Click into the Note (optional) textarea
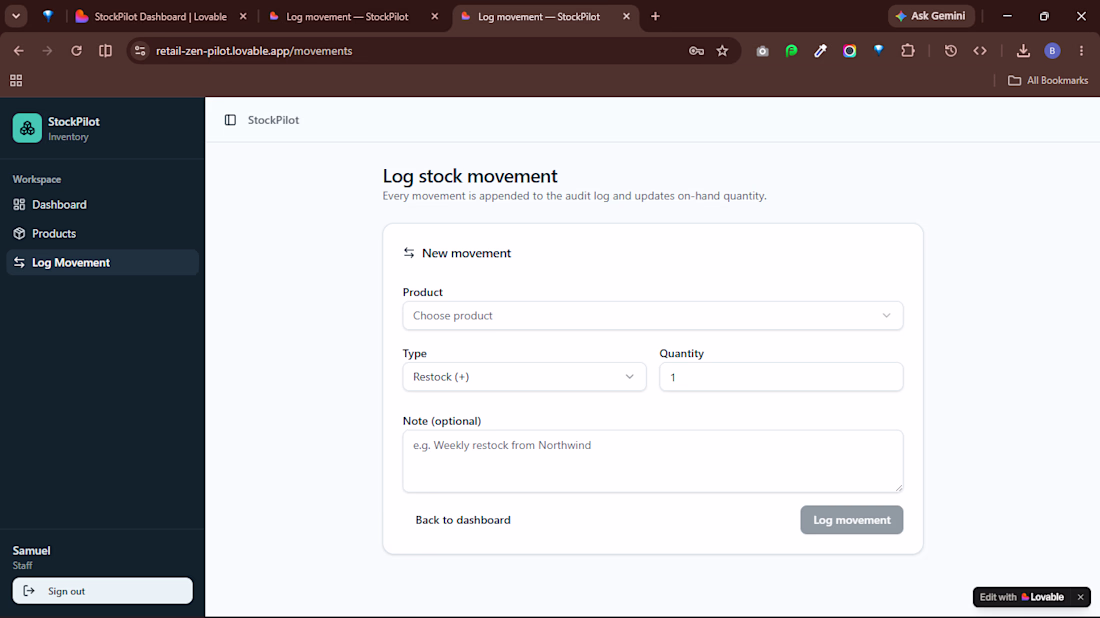The height and width of the screenshot is (618, 1100). [652, 461]
